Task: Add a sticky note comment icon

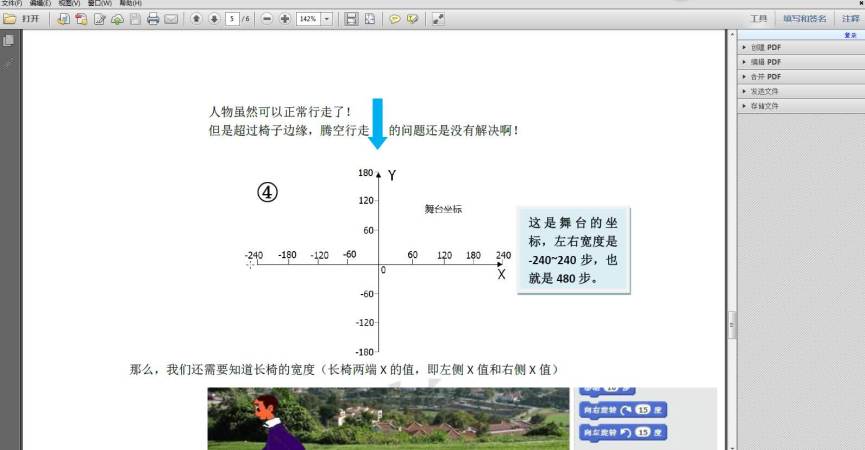Action: [x=394, y=19]
